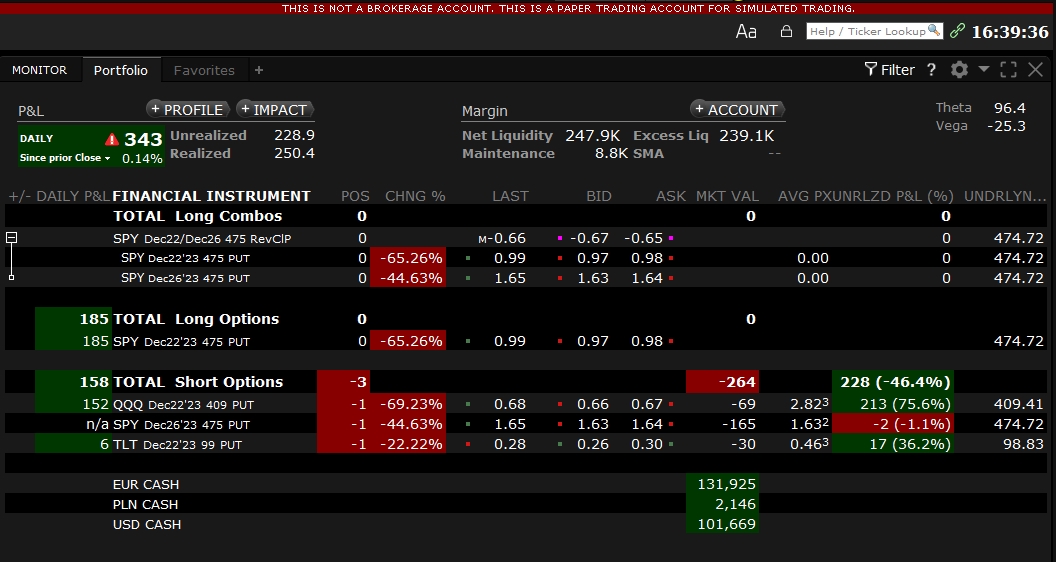
Task: Click the UNRLZD P&L (%) column header
Action: [891, 196]
